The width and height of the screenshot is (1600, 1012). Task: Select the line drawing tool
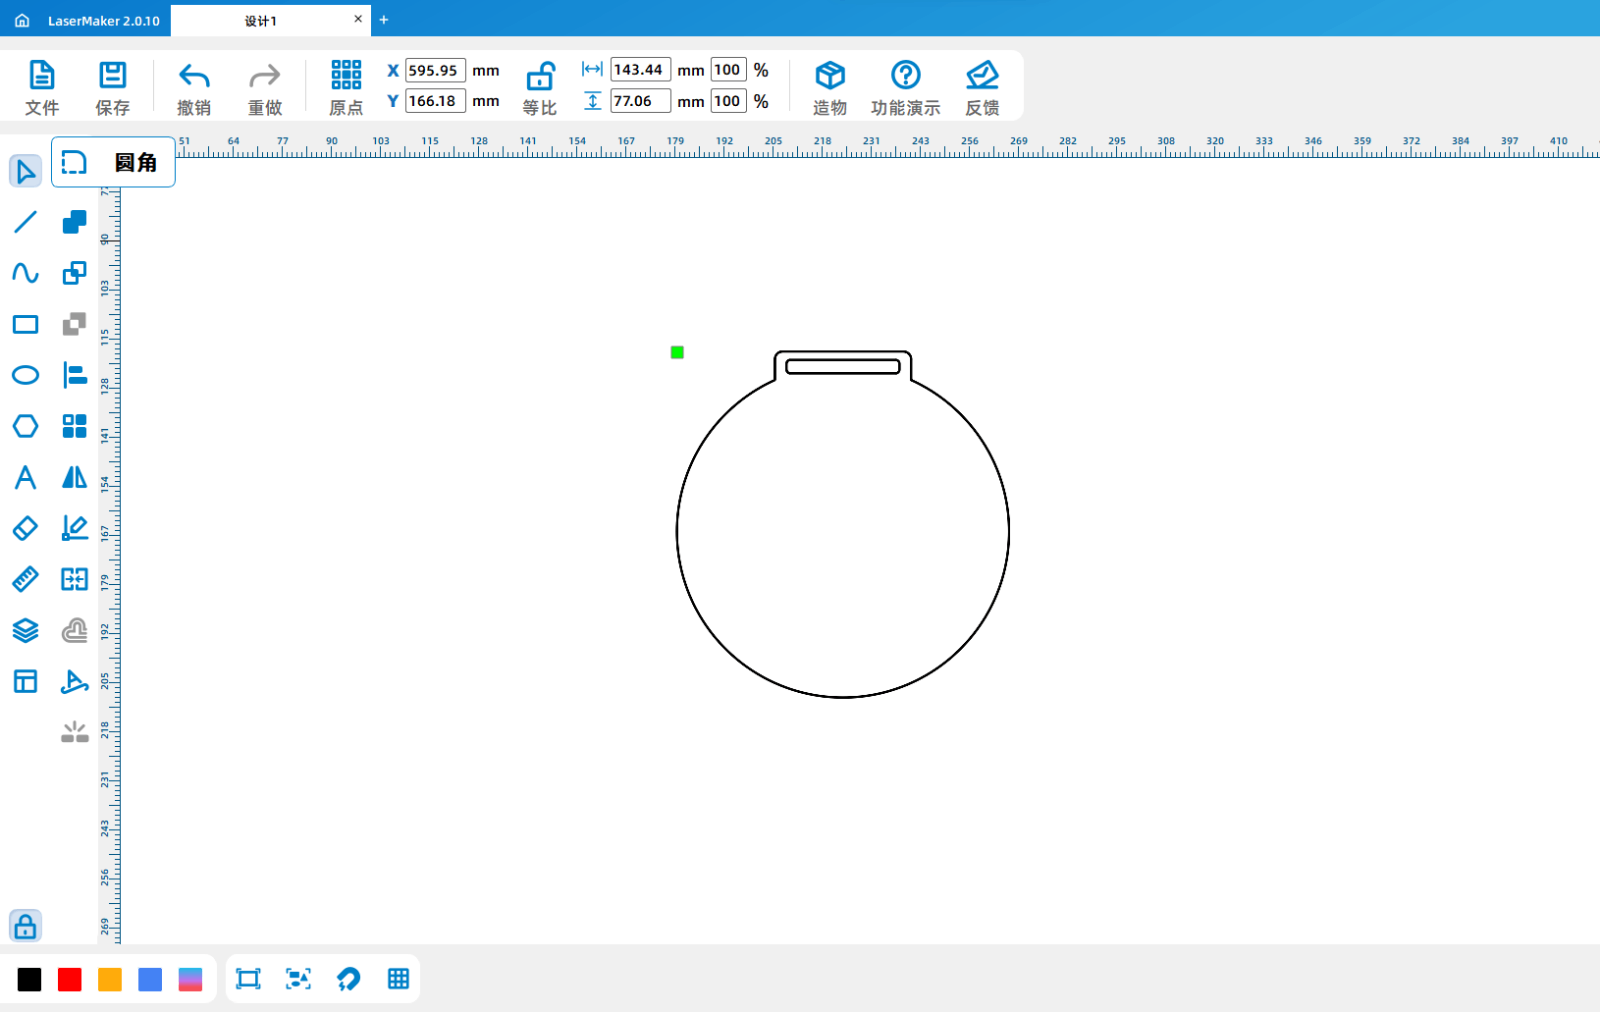tap(25, 222)
